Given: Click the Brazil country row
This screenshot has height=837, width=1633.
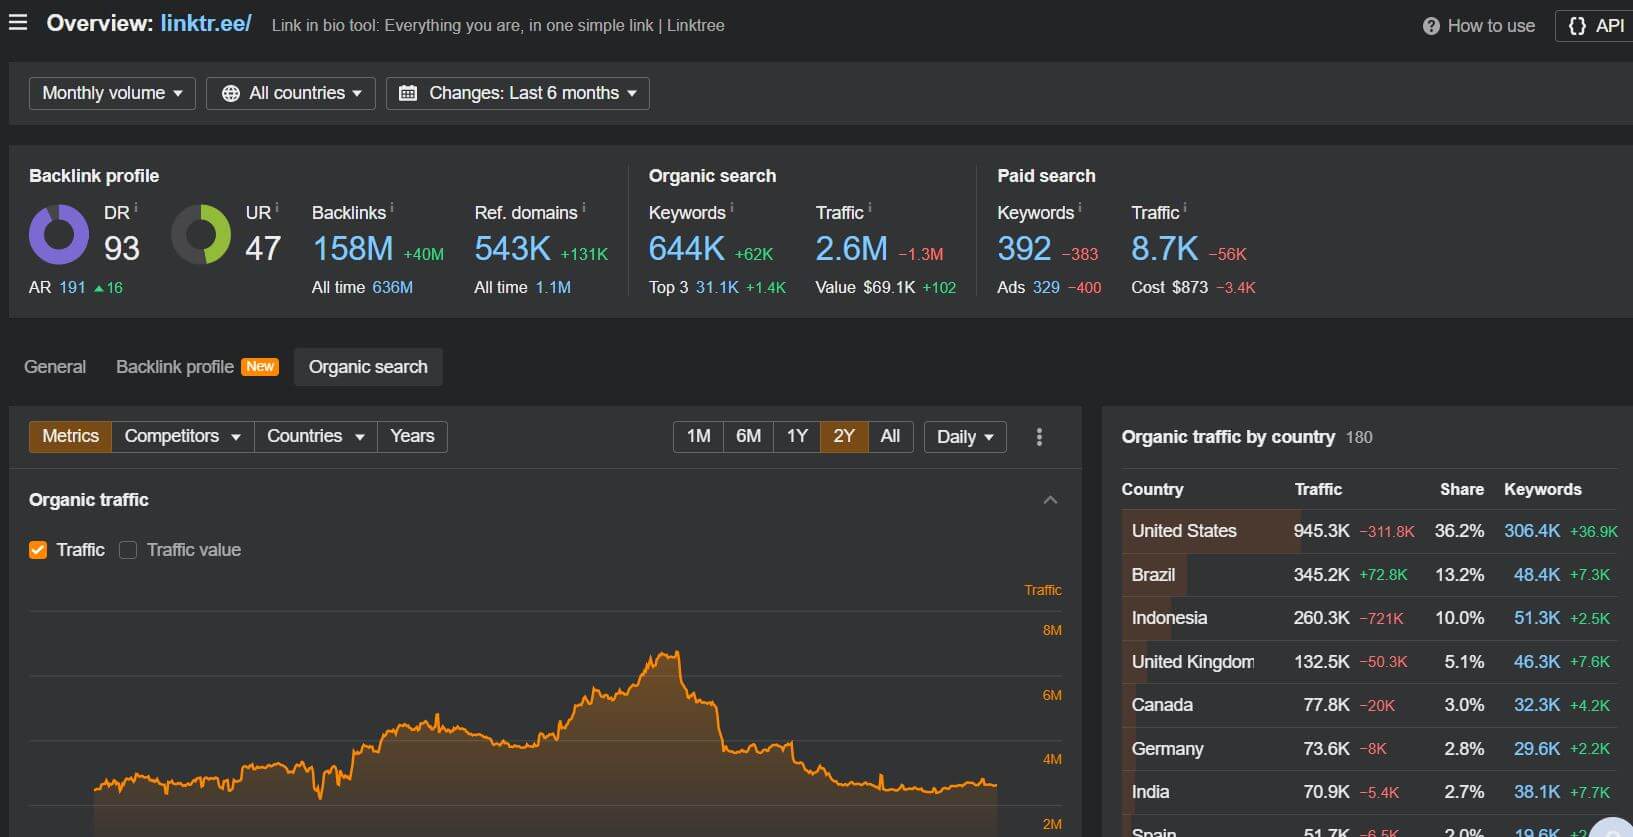Looking at the screenshot, I should [x=1369, y=575].
